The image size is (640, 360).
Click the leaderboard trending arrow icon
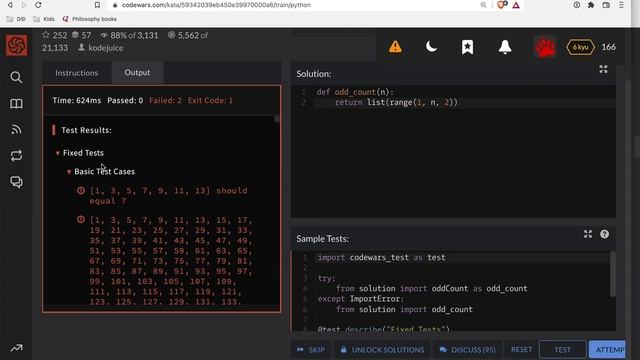coord(16,348)
